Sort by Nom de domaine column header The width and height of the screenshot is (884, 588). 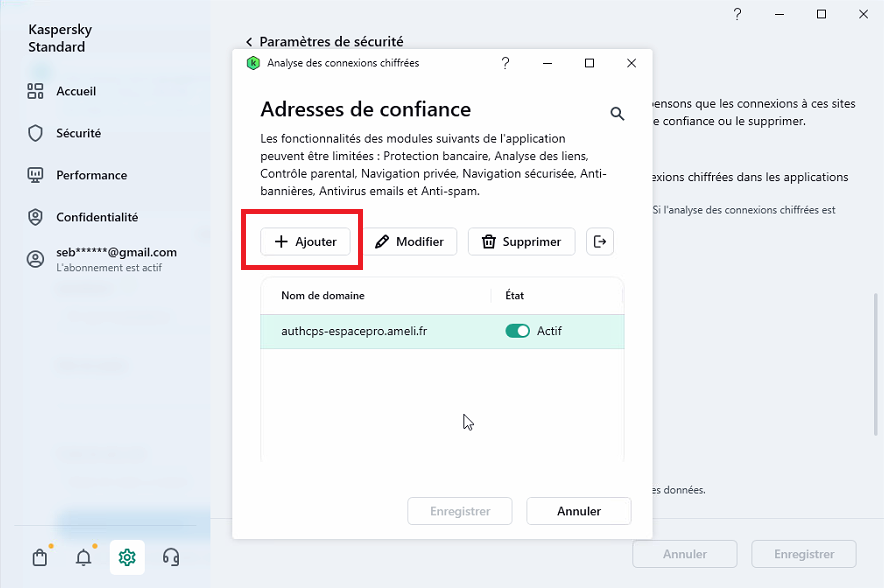pos(322,295)
